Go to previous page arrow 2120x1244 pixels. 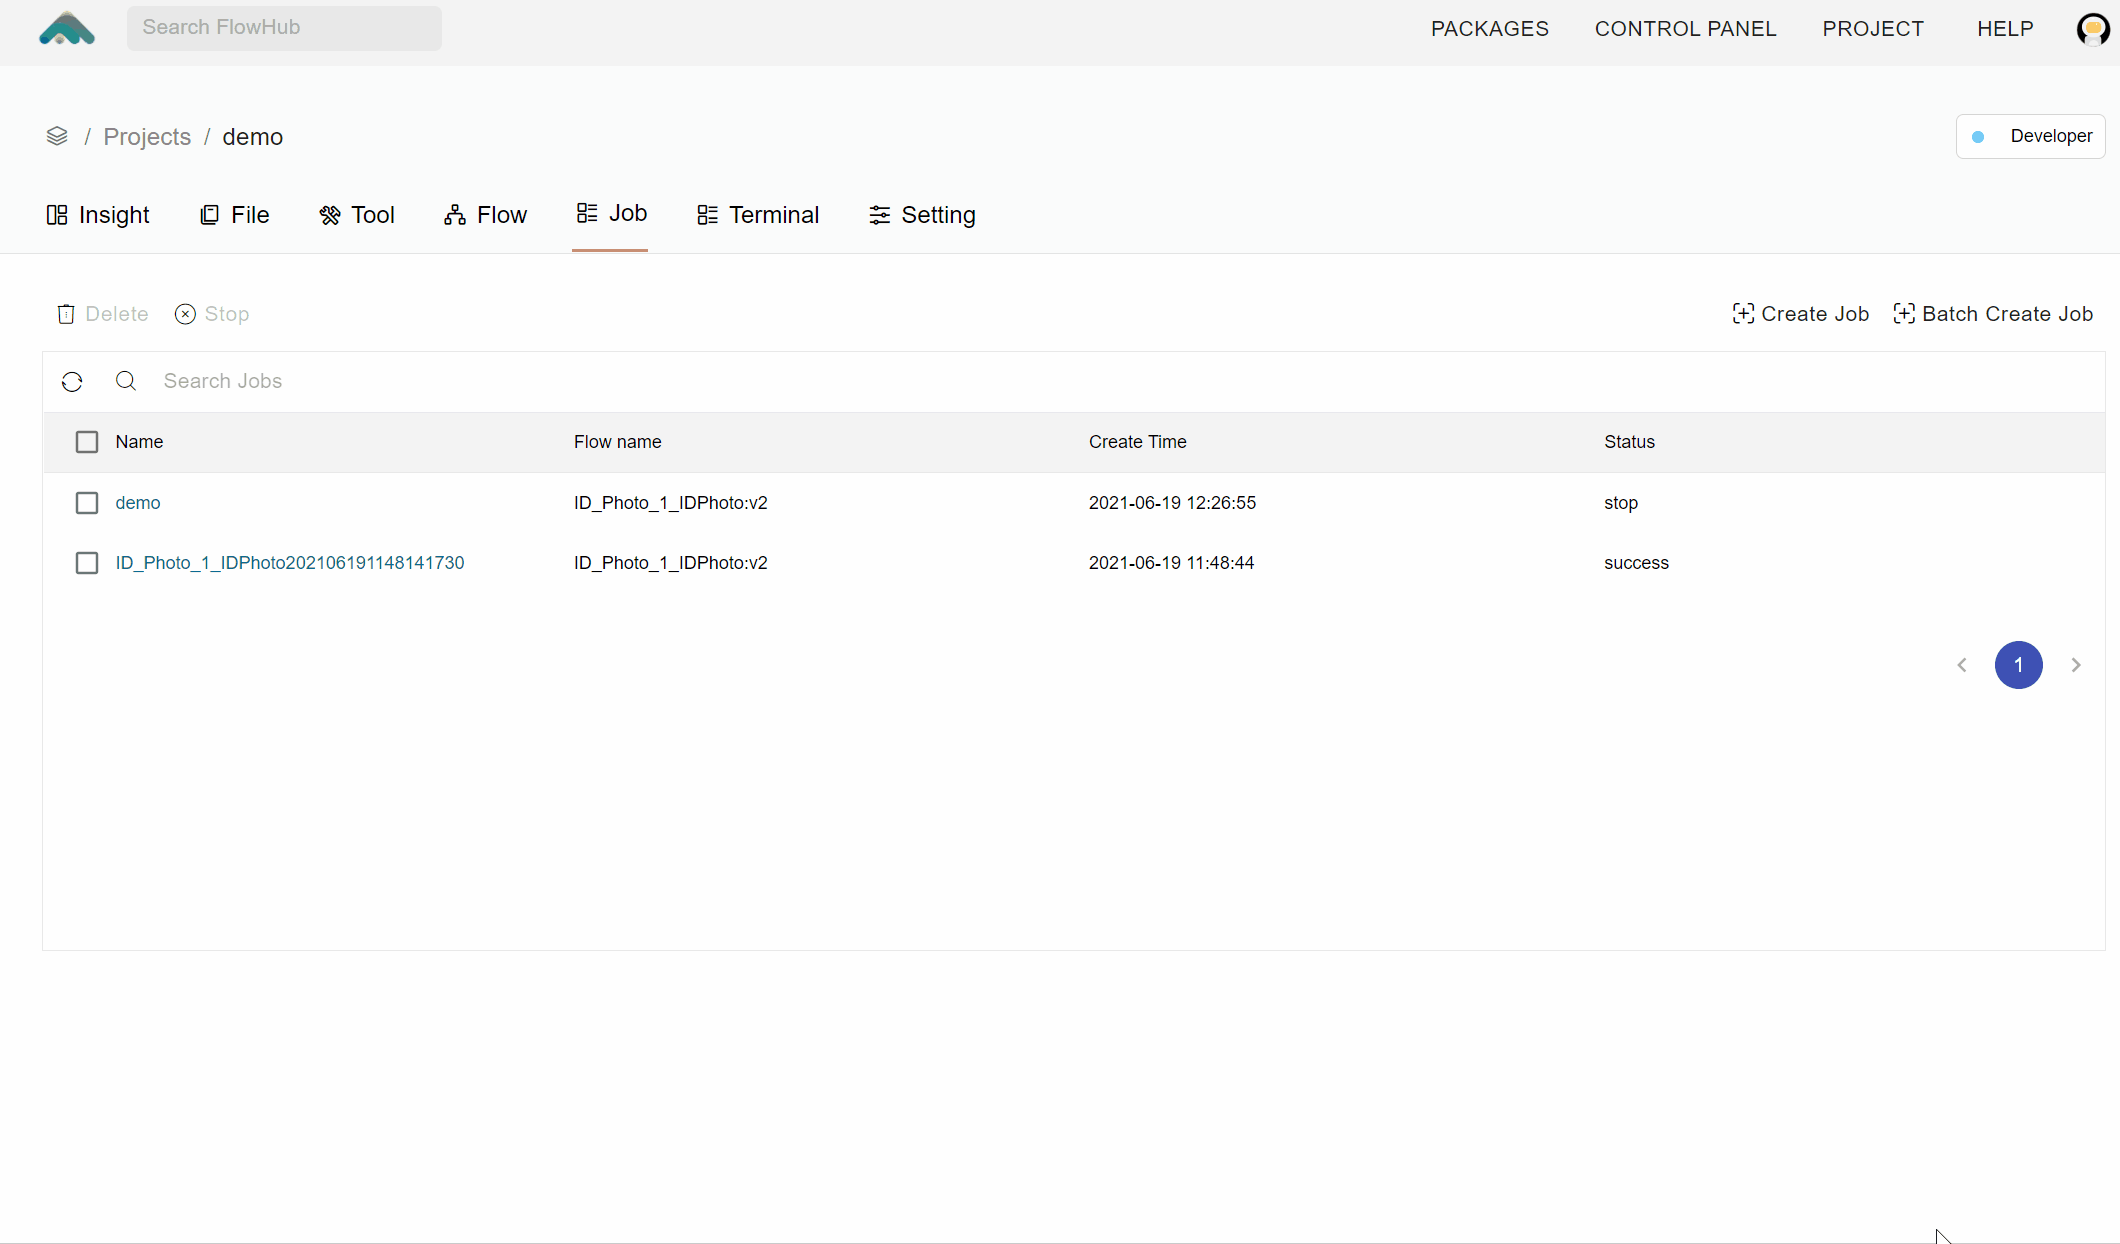(x=1962, y=665)
